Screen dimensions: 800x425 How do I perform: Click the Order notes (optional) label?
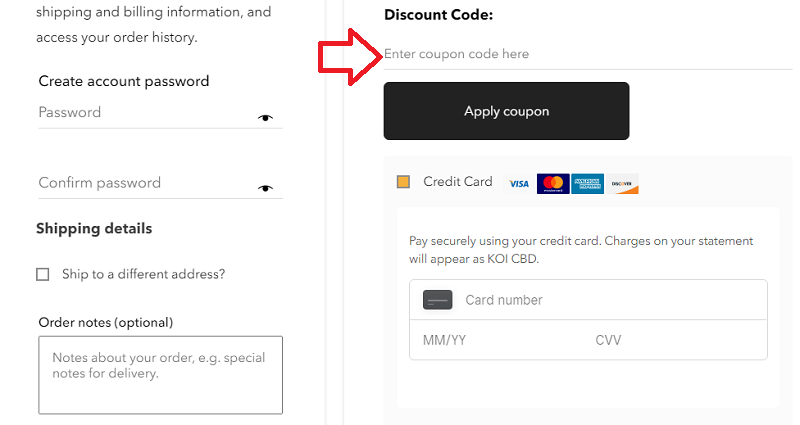click(105, 322)
